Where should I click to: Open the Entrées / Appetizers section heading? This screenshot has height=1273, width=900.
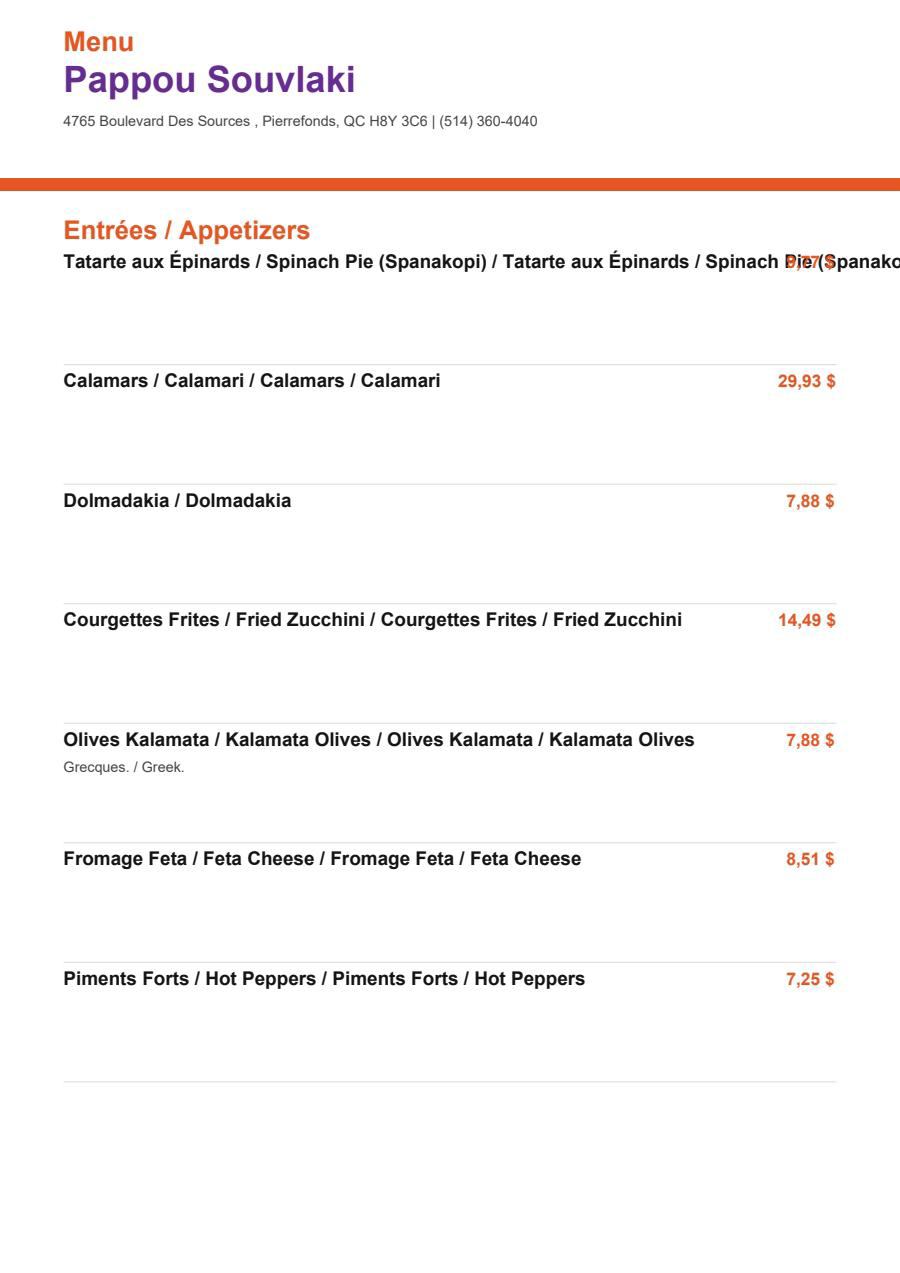click(187, 231)
